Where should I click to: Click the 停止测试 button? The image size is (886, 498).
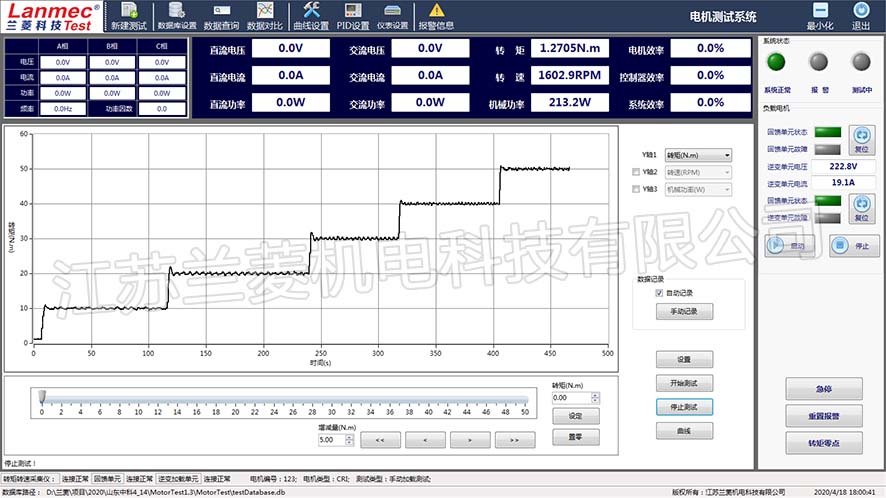click(x=684, y=407)
